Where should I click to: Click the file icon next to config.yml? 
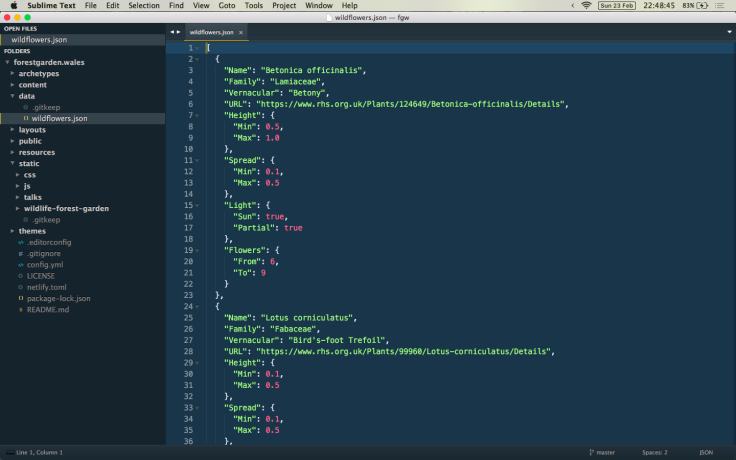21,265
